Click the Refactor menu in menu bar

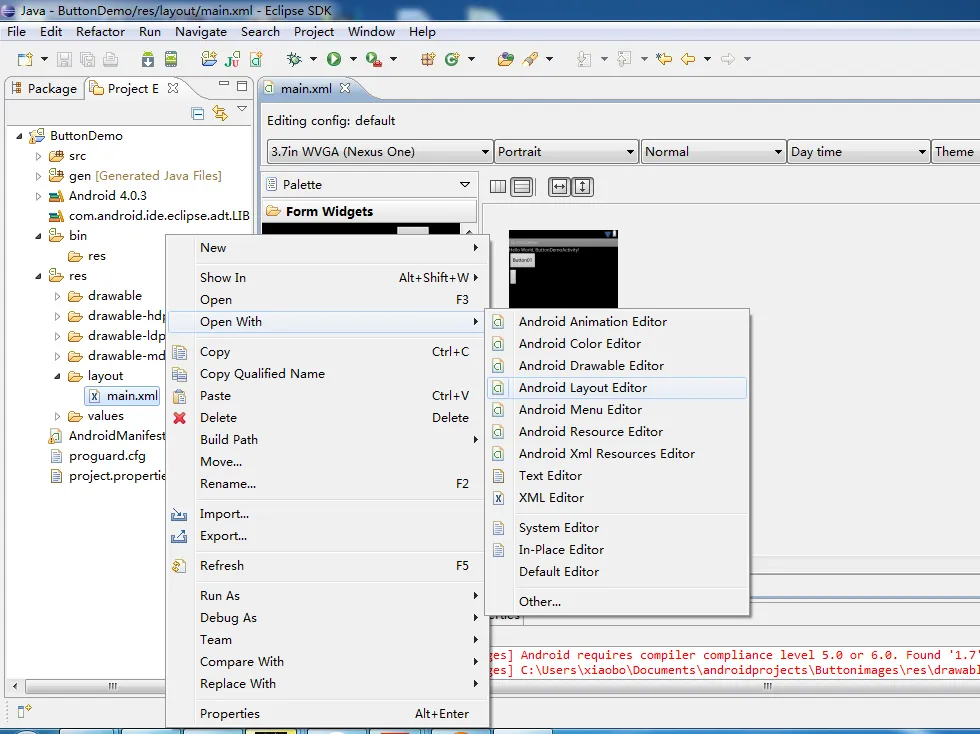[101, 31]
